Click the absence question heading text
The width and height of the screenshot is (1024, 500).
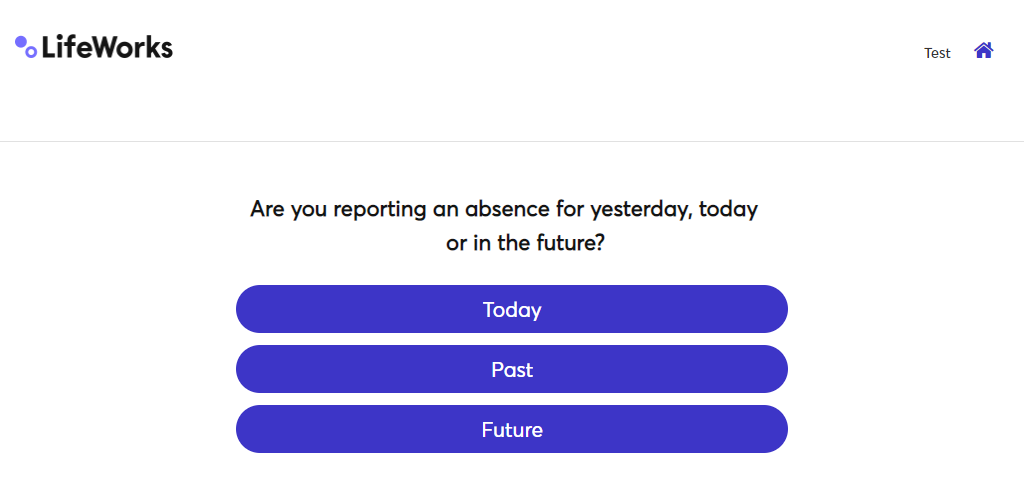point(504,210)
